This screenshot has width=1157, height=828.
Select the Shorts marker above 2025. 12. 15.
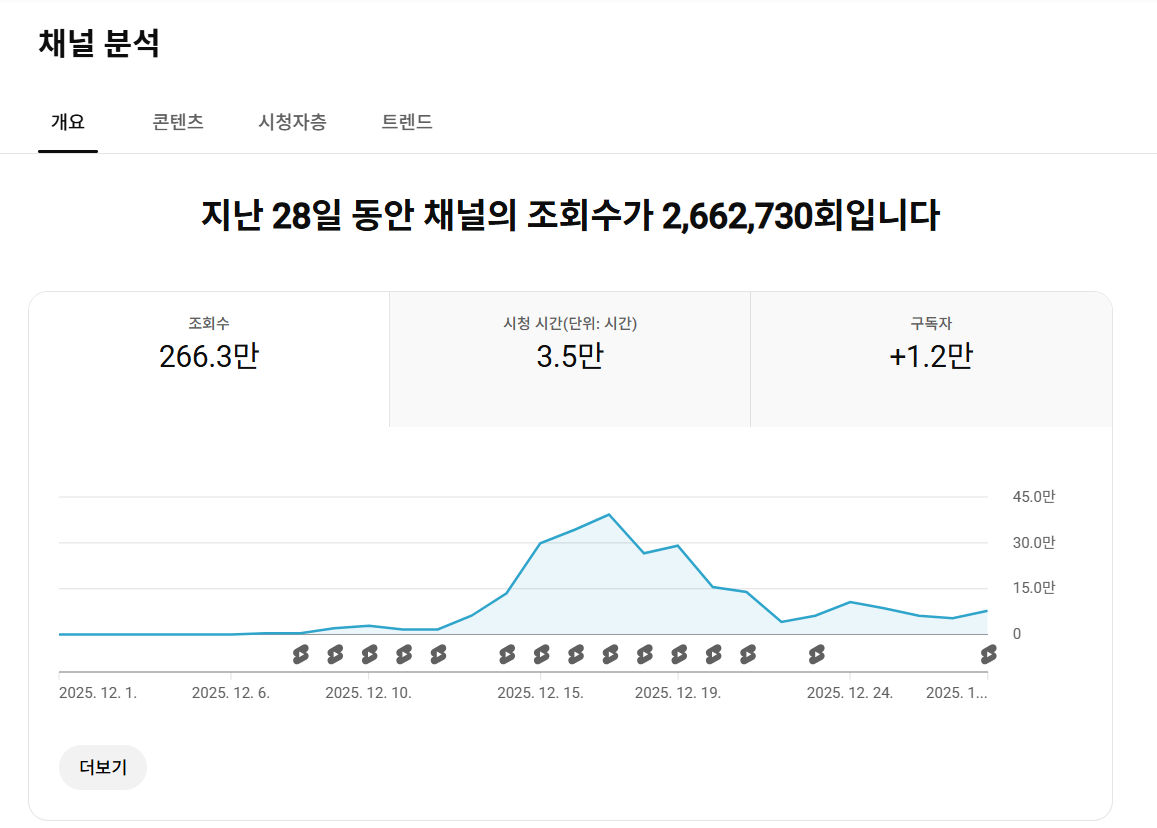[541, 655]
